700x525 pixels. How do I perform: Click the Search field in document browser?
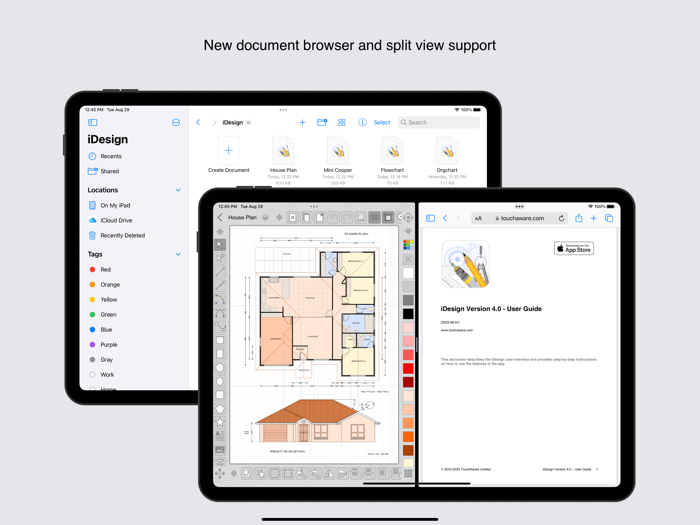(x=439, y=122)
